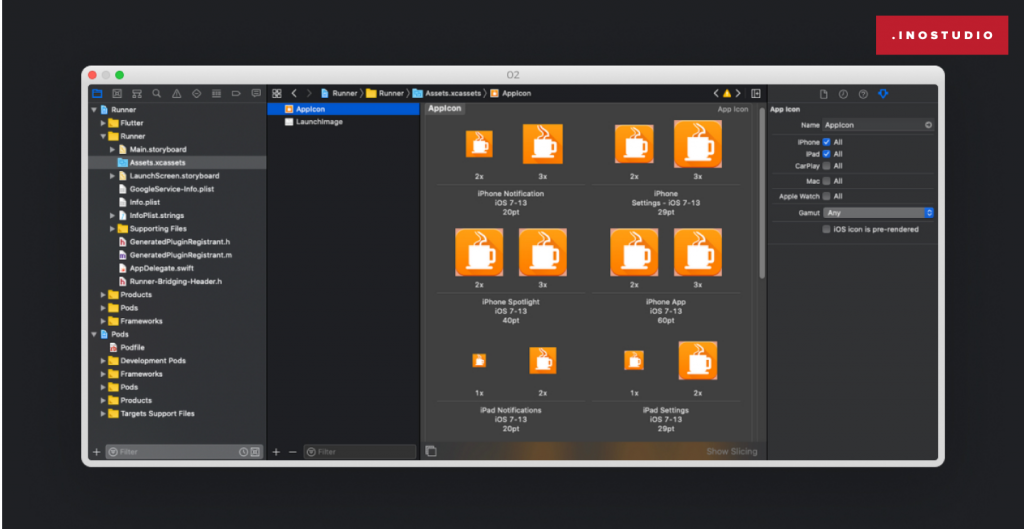Open the Issue navigator warning triangle

[176, 93]
